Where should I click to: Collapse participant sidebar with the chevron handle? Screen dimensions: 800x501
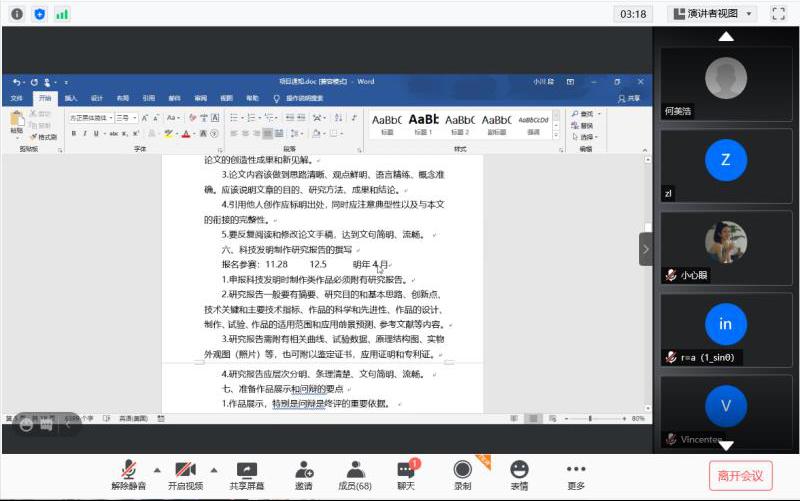pyautogui.click(x=645, y=249)
